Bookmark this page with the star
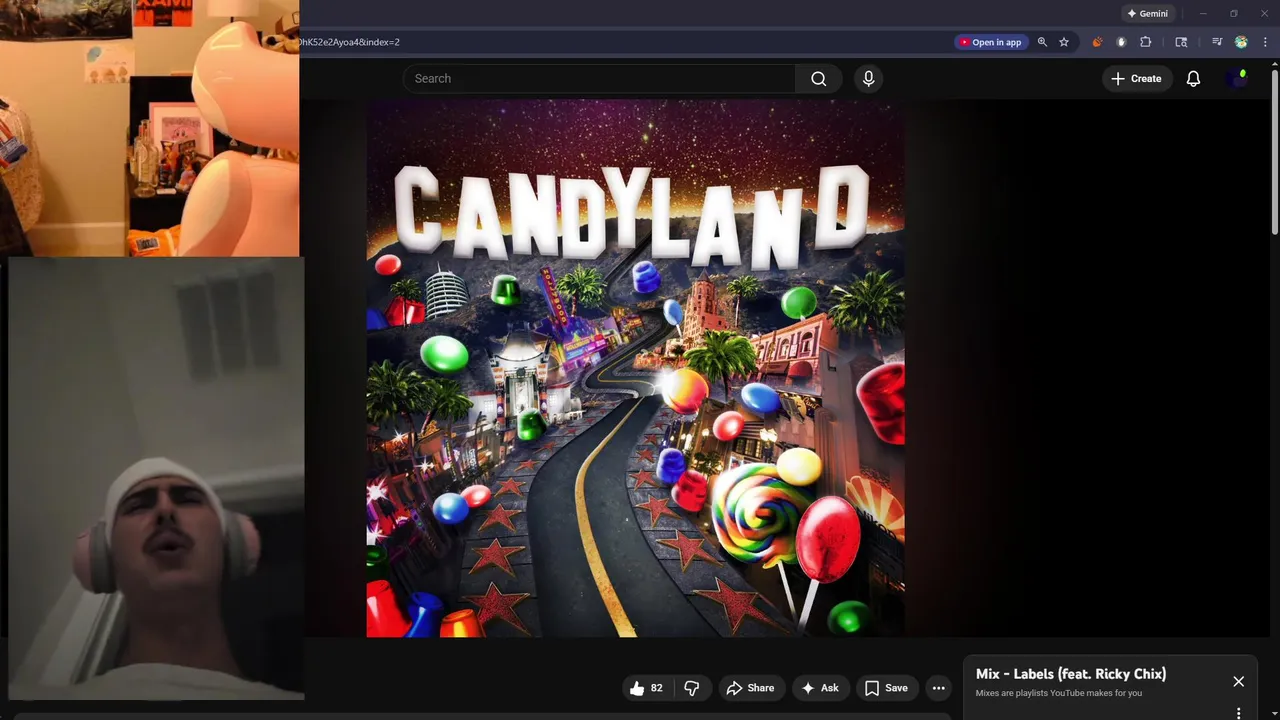 point(1064,42)
